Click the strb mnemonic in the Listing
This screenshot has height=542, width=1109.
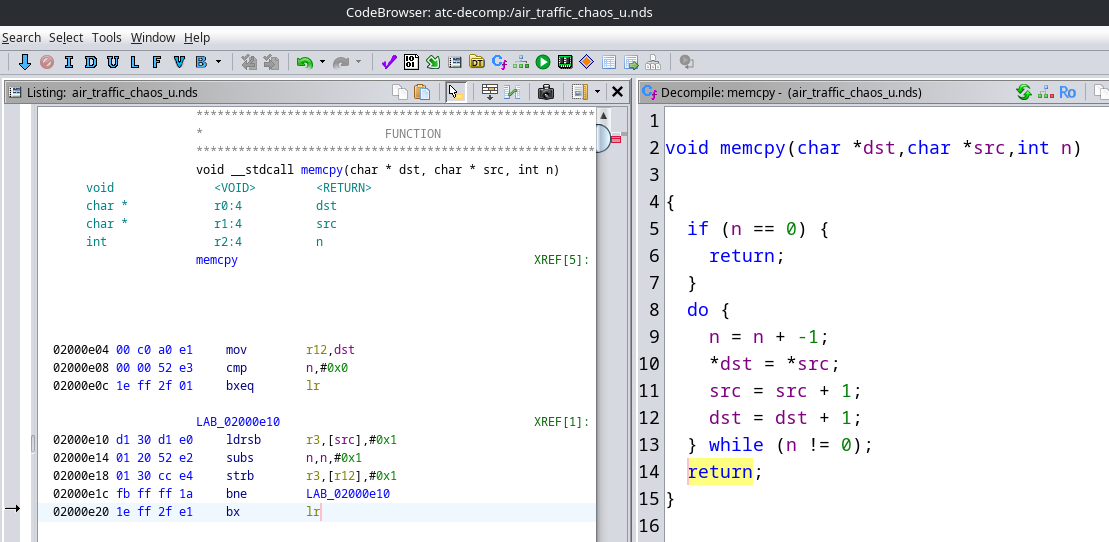pyautogui.click(x=240, y=475)
